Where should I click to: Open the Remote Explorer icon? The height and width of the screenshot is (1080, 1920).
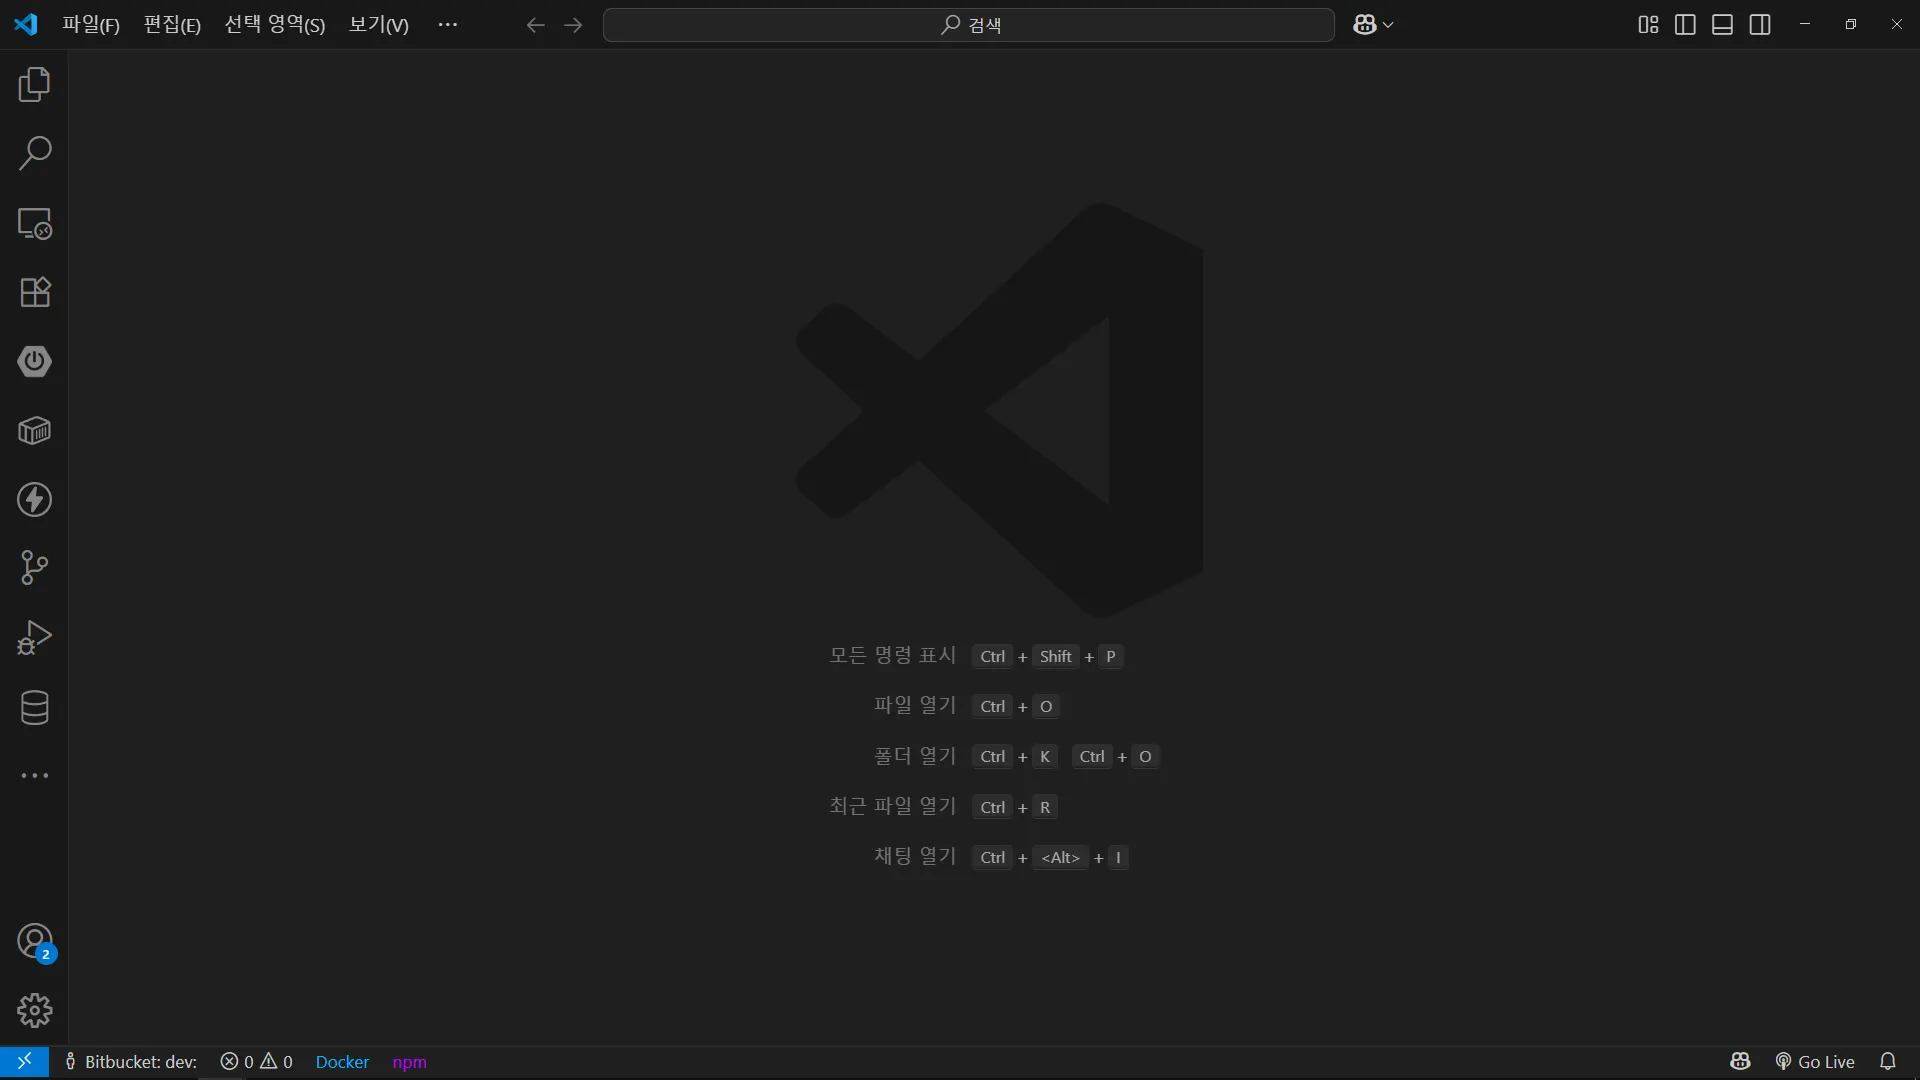point(34,223)
